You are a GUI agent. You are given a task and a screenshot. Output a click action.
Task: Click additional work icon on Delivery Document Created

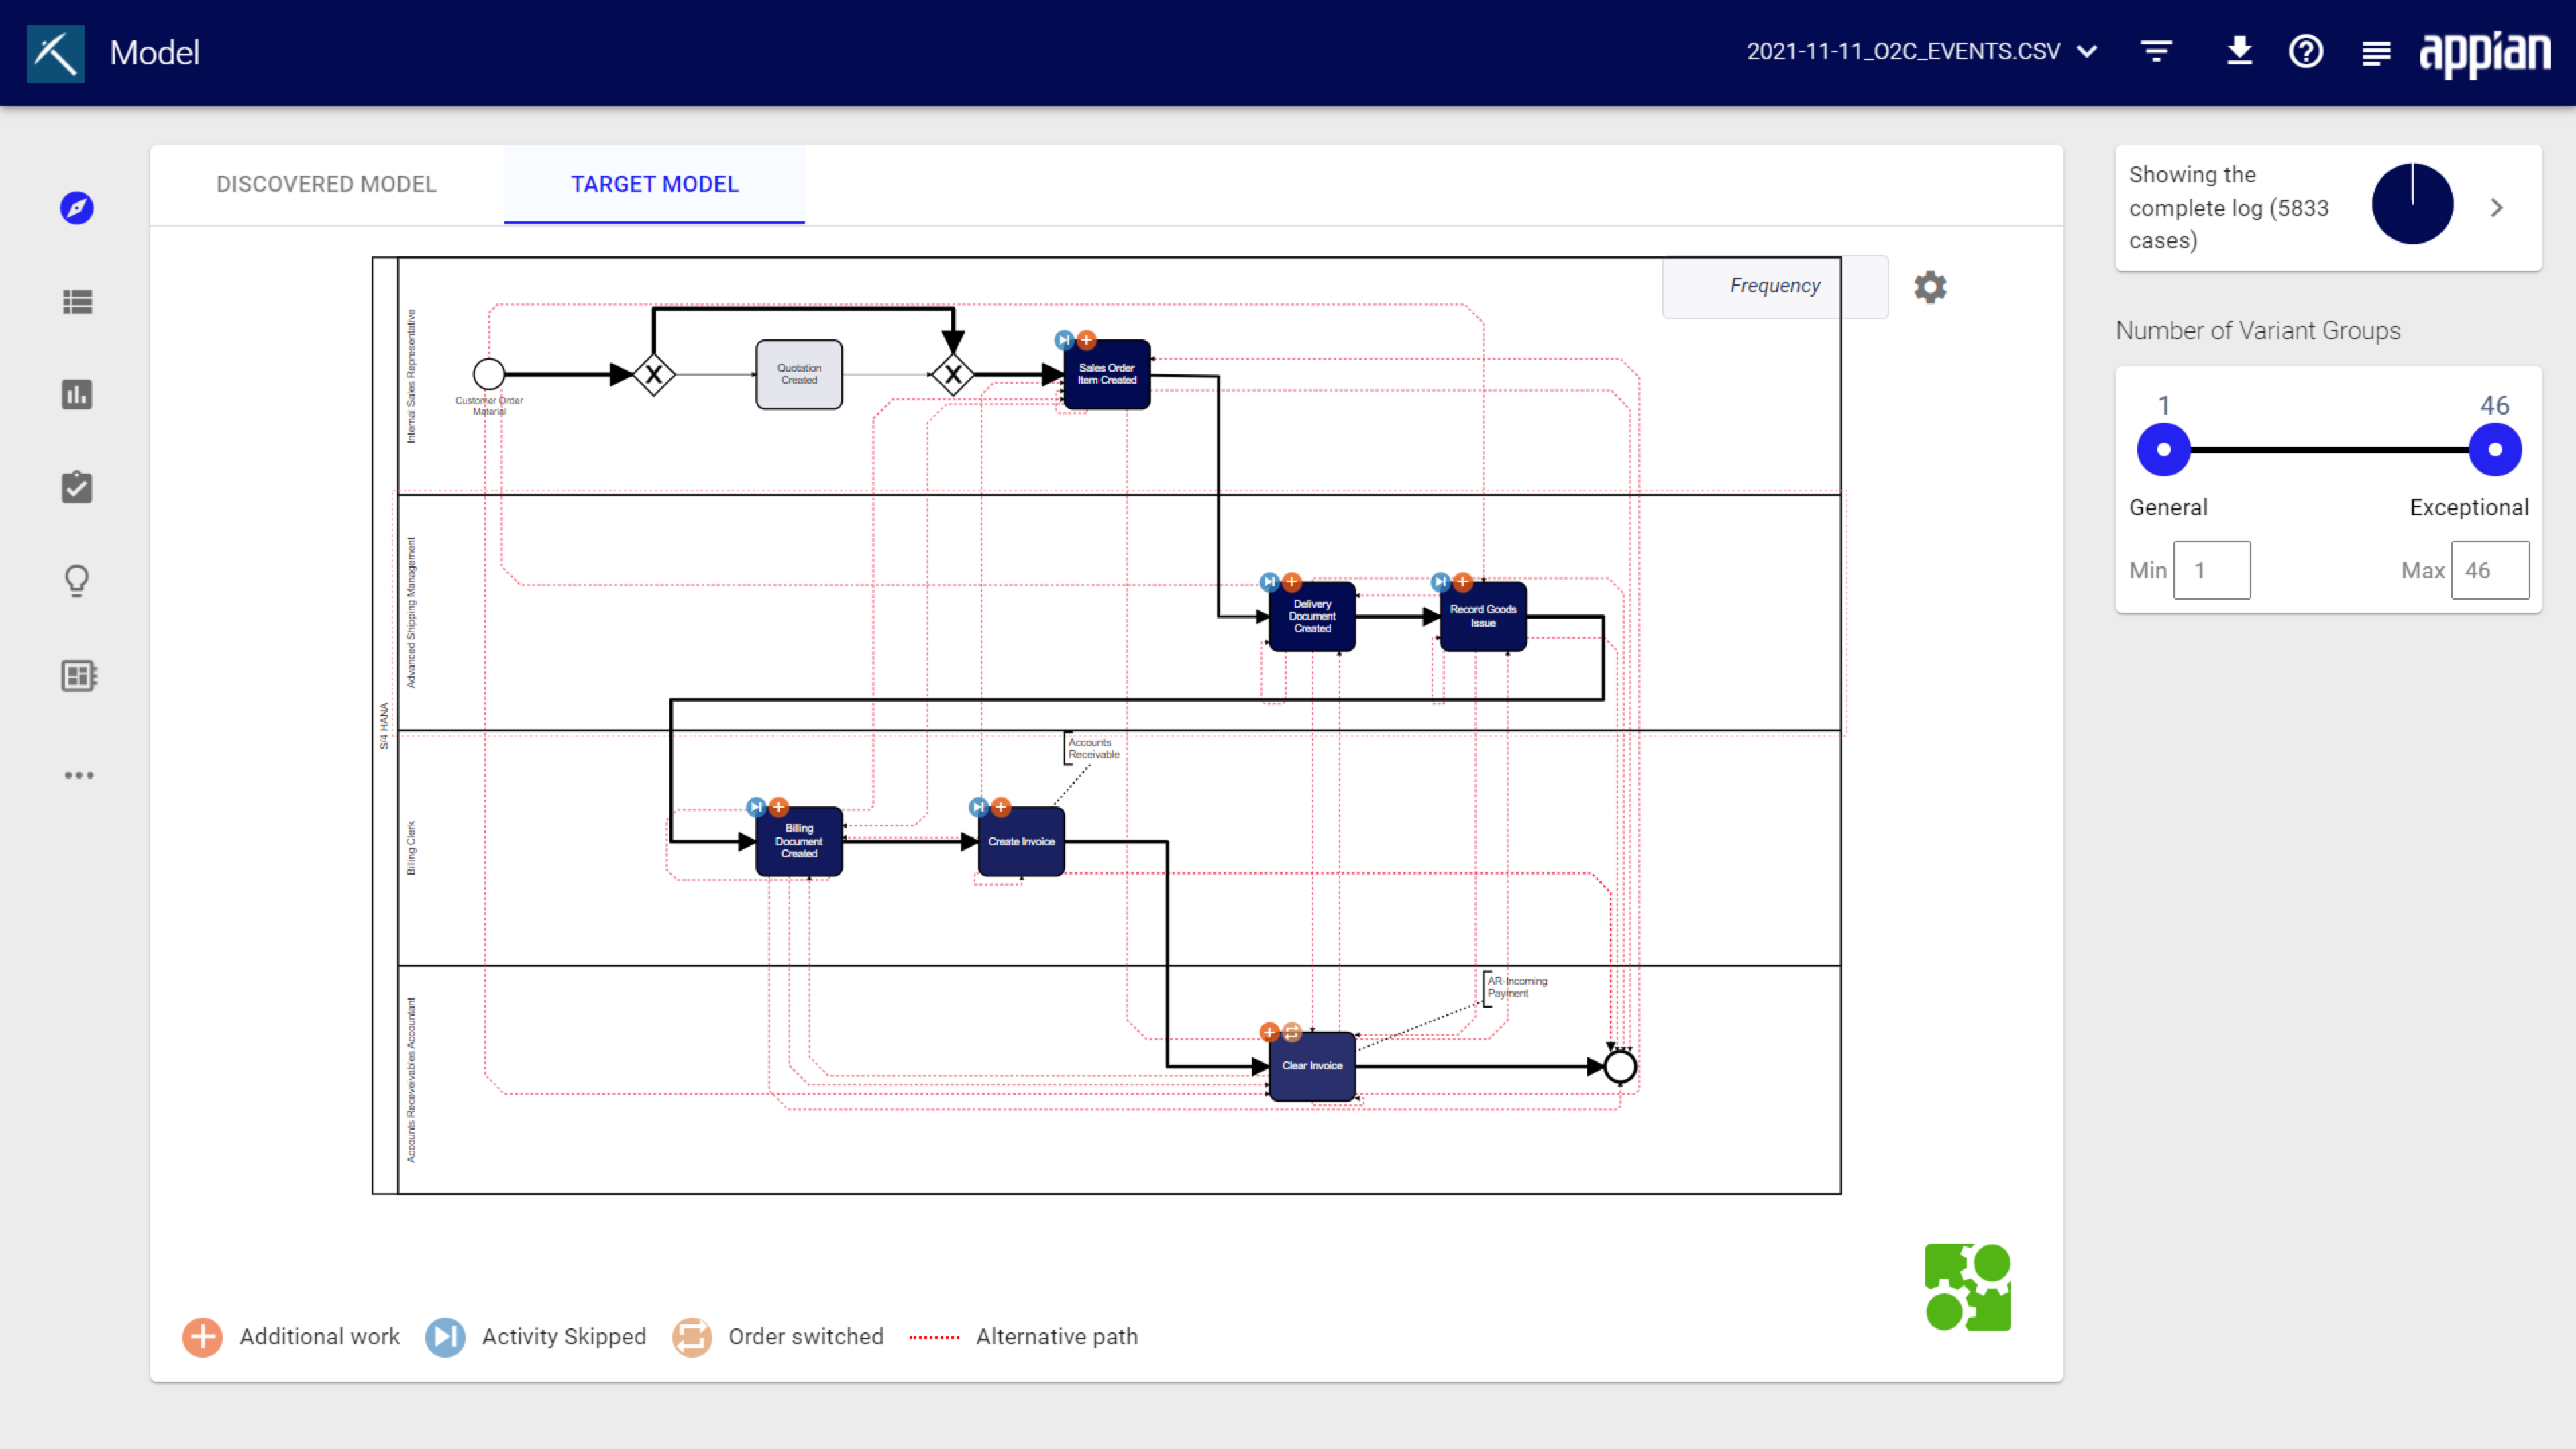point(1292,582)
